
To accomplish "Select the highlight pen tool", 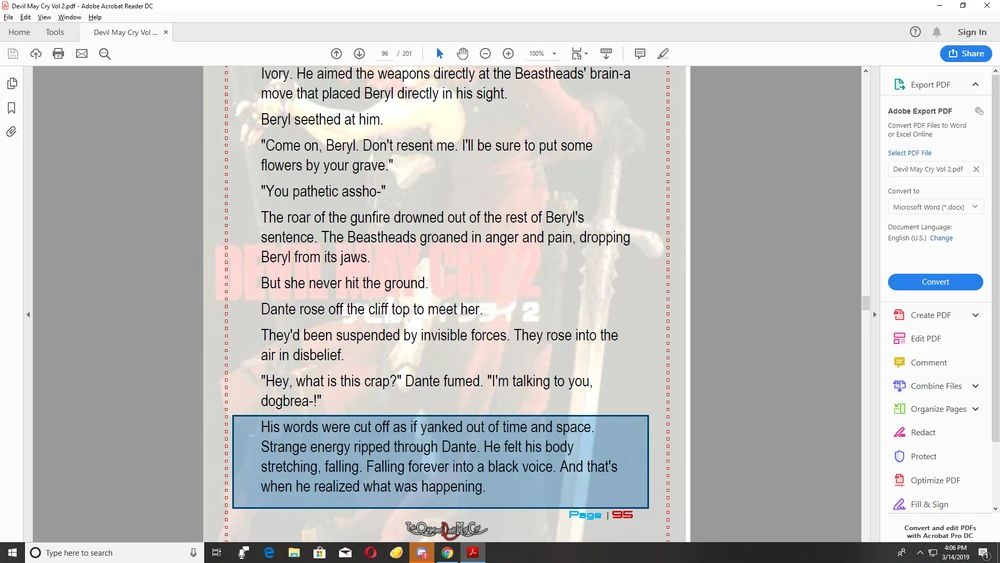I will click(663, 54).
